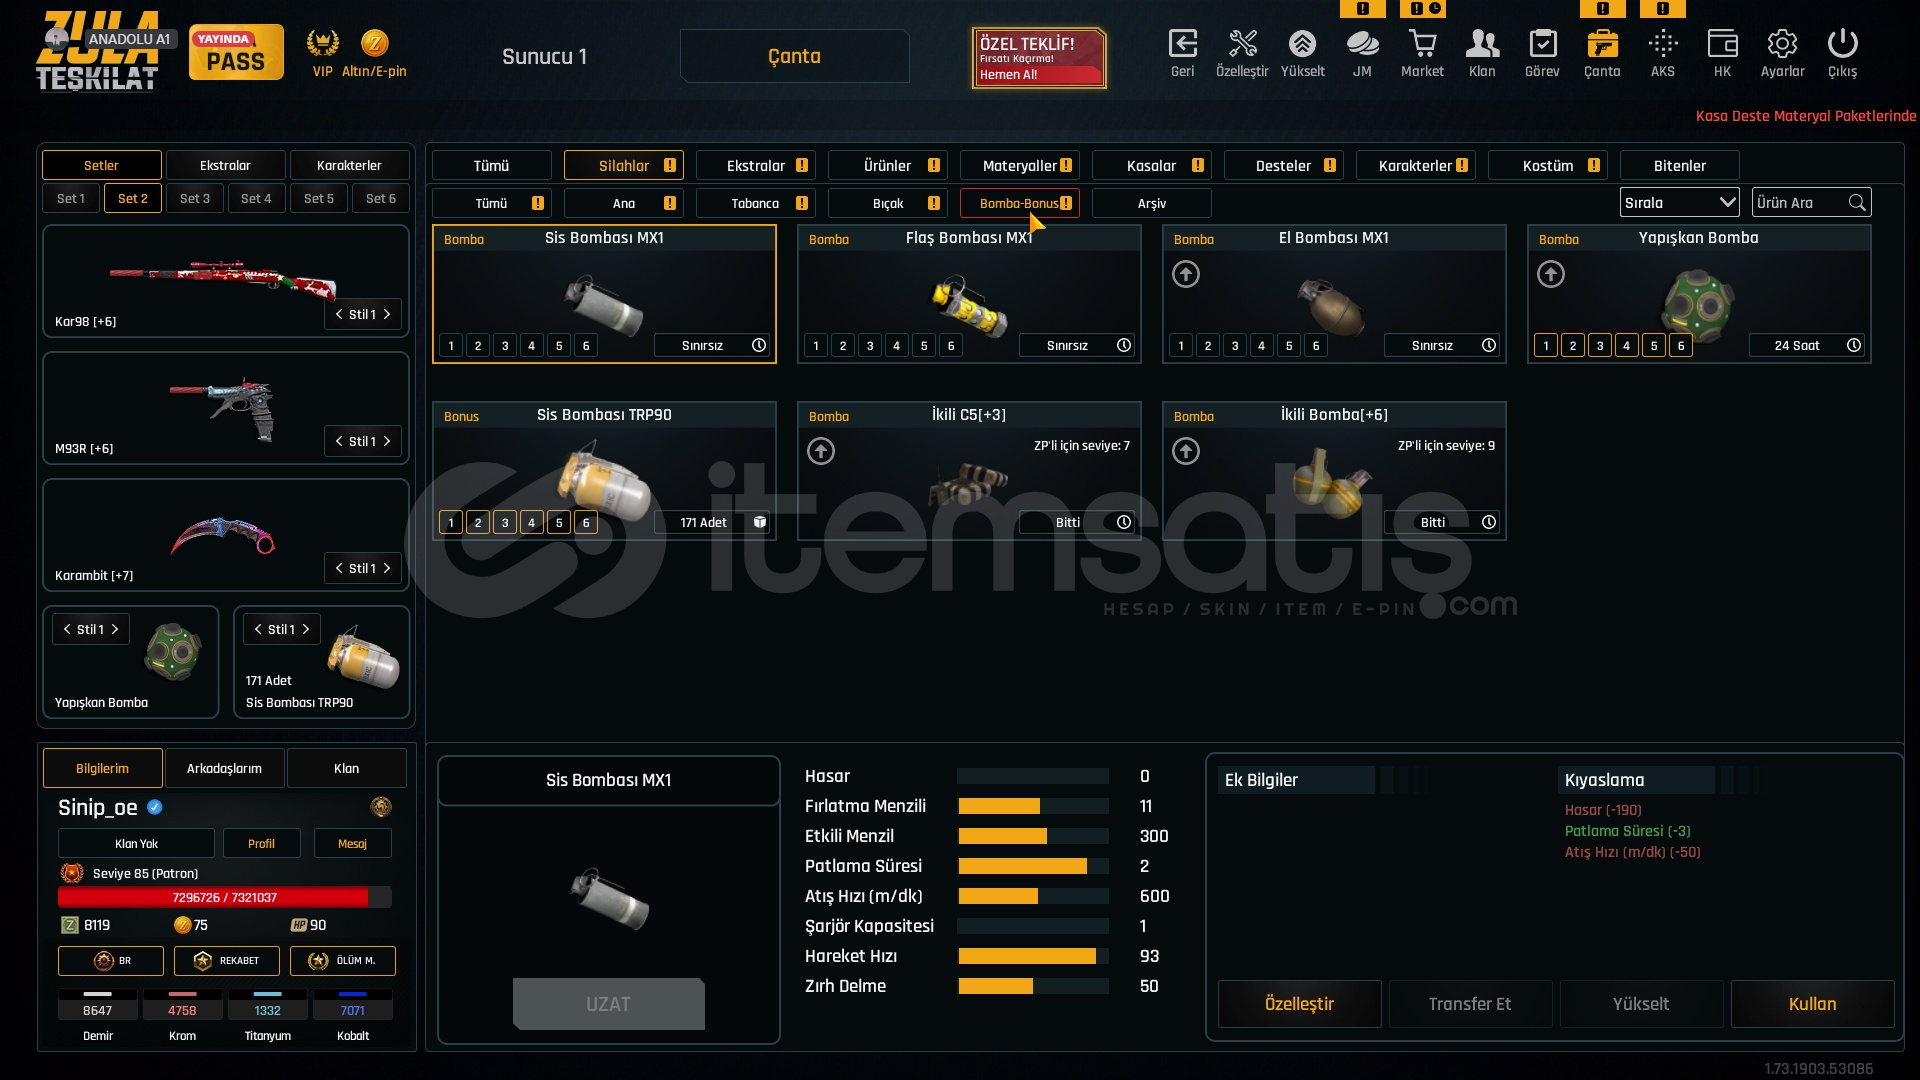This screenshot has width=1920, height=1080.
Task: Click the Özelleştir tools icon in top bar
Action: click(x=1242, y=45)
